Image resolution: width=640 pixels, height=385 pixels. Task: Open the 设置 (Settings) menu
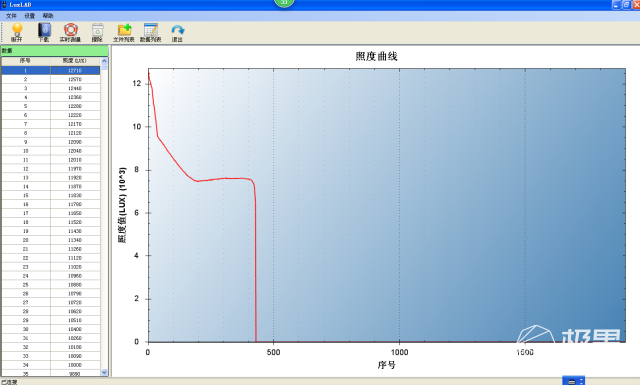[29, 16]
